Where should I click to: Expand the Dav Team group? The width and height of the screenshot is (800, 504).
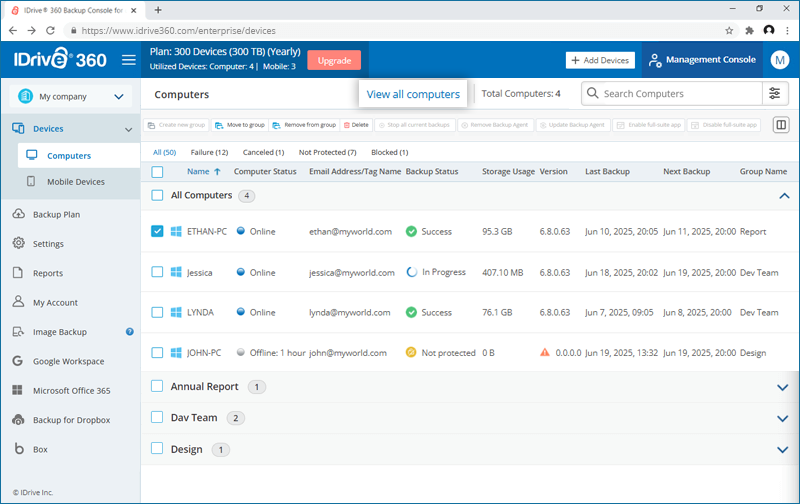[x=783, y=418]
